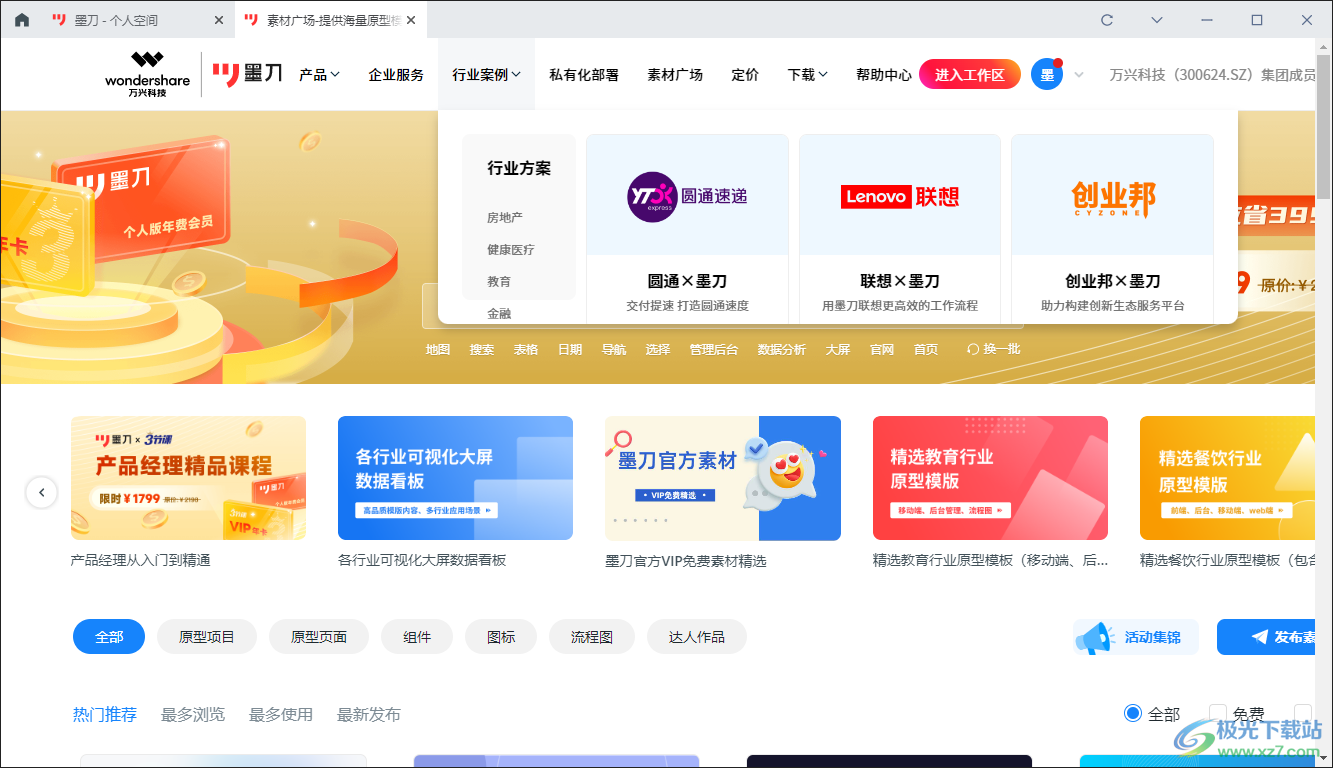Click the Wondershare 万兴科技 logo
Viewport: 1333px width, 768px height.
point(148,73)
